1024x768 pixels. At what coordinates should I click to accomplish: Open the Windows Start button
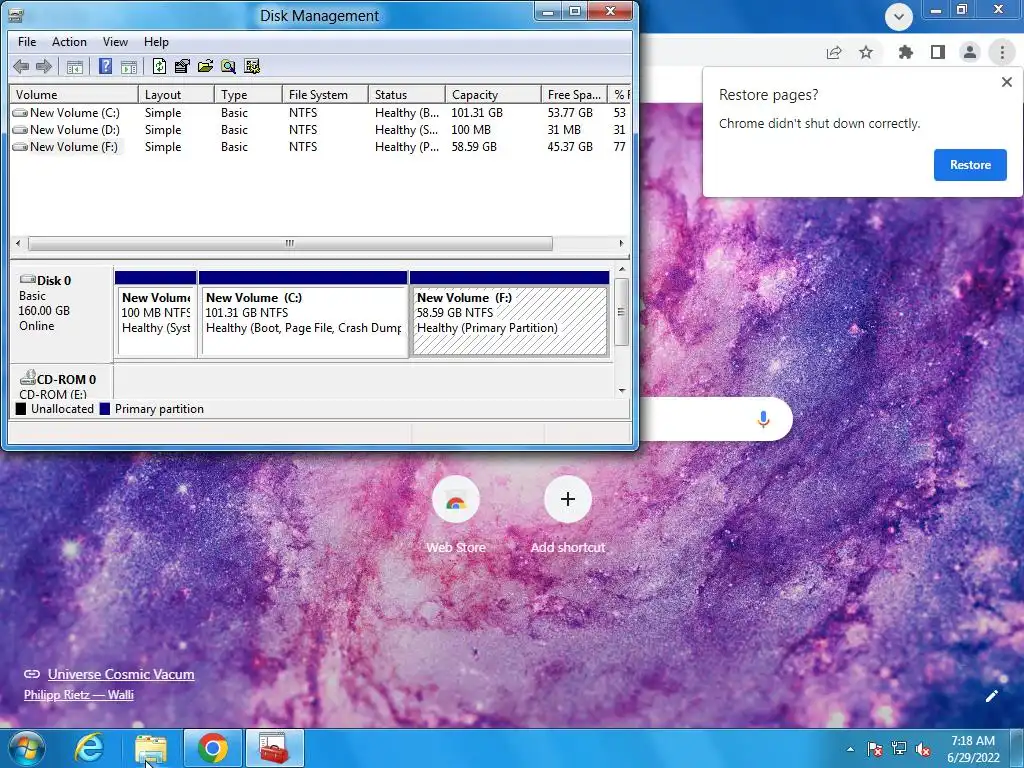pyautogui.click(x=26, y=748)
